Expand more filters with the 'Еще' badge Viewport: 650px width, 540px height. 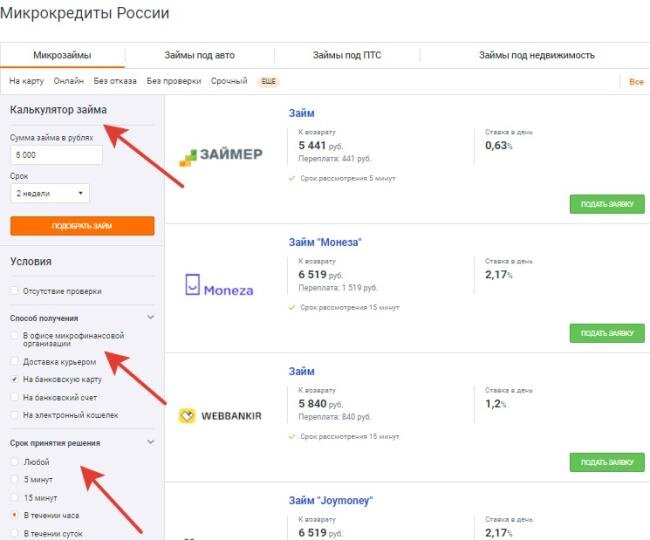click(x=267, y=81)
